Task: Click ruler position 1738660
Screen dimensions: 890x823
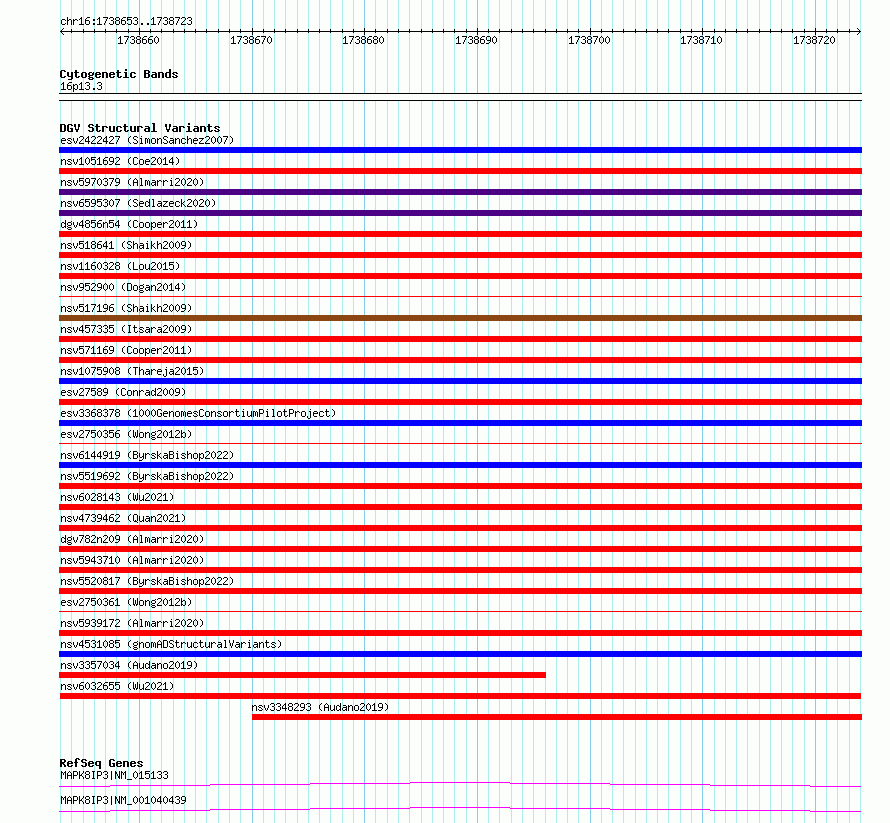Action: pyautogui.click(x=138, y=40)
